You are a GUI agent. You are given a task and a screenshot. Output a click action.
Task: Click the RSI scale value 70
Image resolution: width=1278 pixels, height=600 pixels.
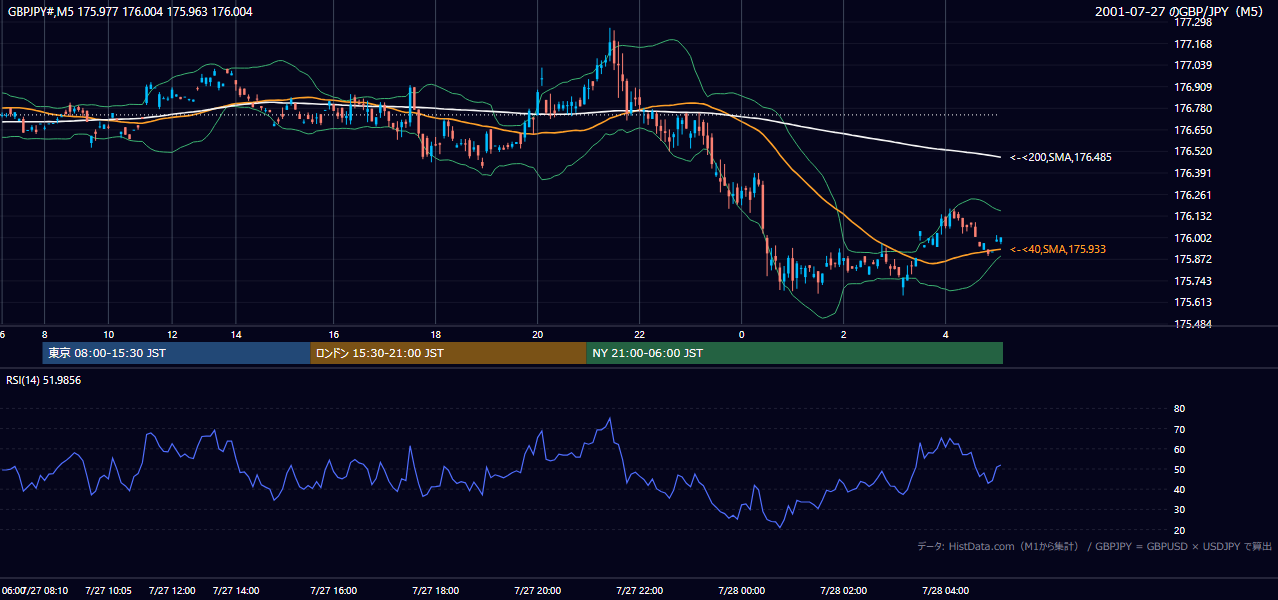[1179, 429]
